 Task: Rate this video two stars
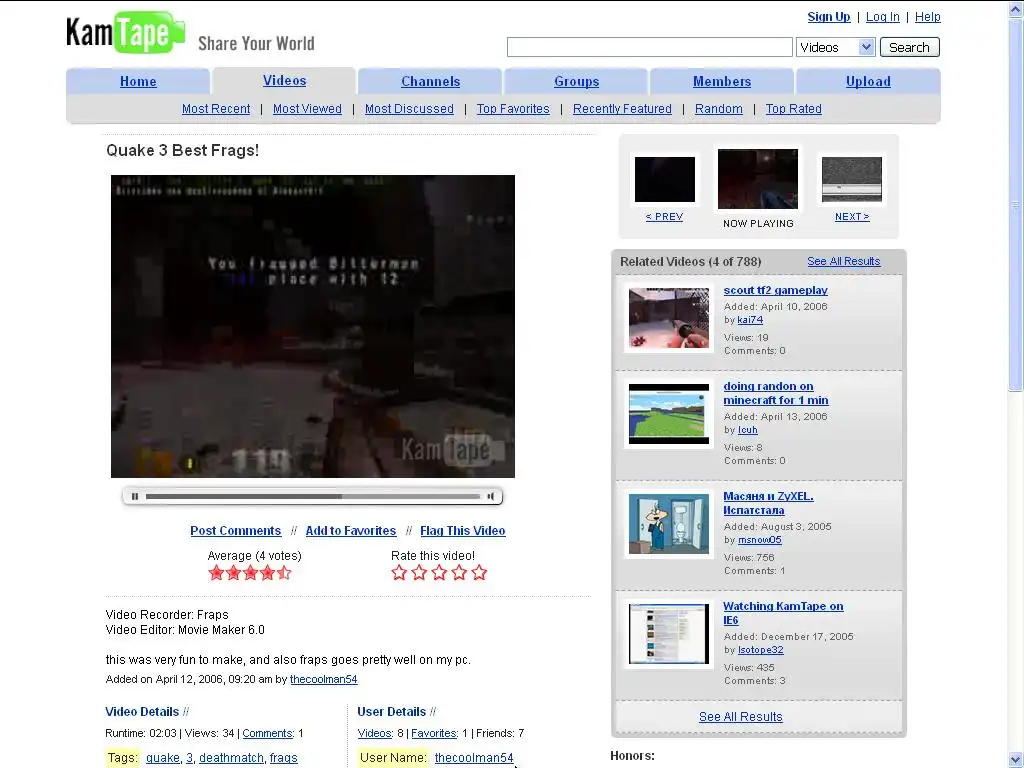419,573
